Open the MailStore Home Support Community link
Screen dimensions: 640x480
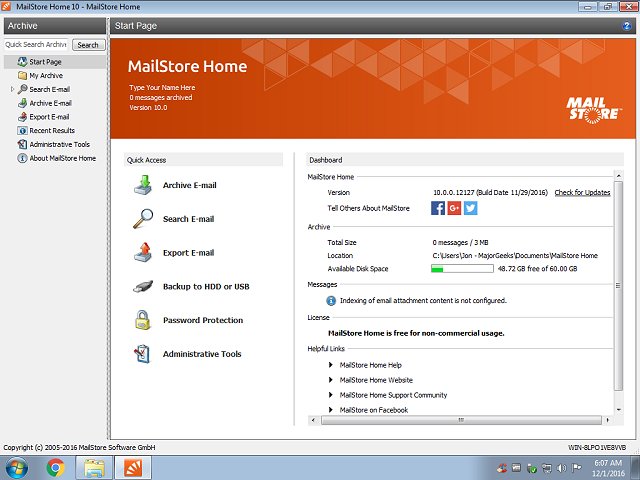point(393,395)
